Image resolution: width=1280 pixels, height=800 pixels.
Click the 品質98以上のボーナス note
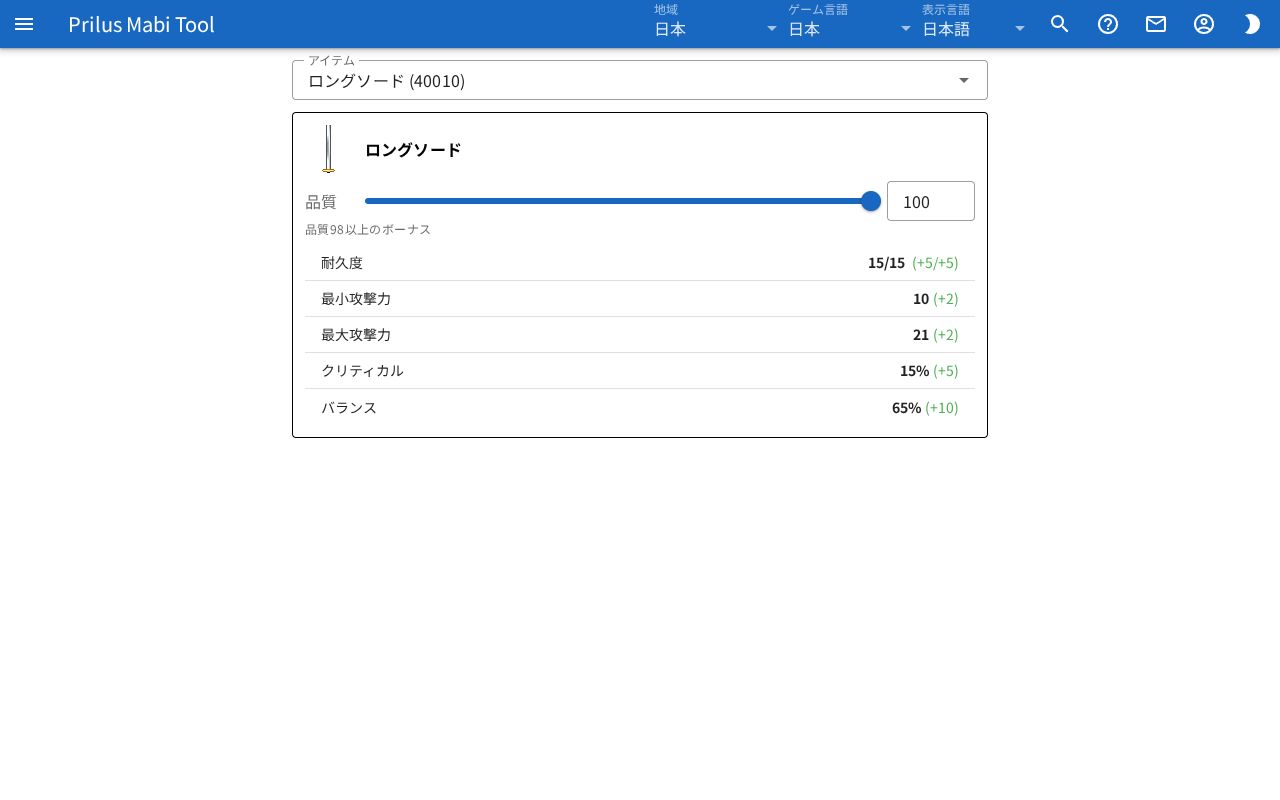pyautogui.click(x=368, y=229)
